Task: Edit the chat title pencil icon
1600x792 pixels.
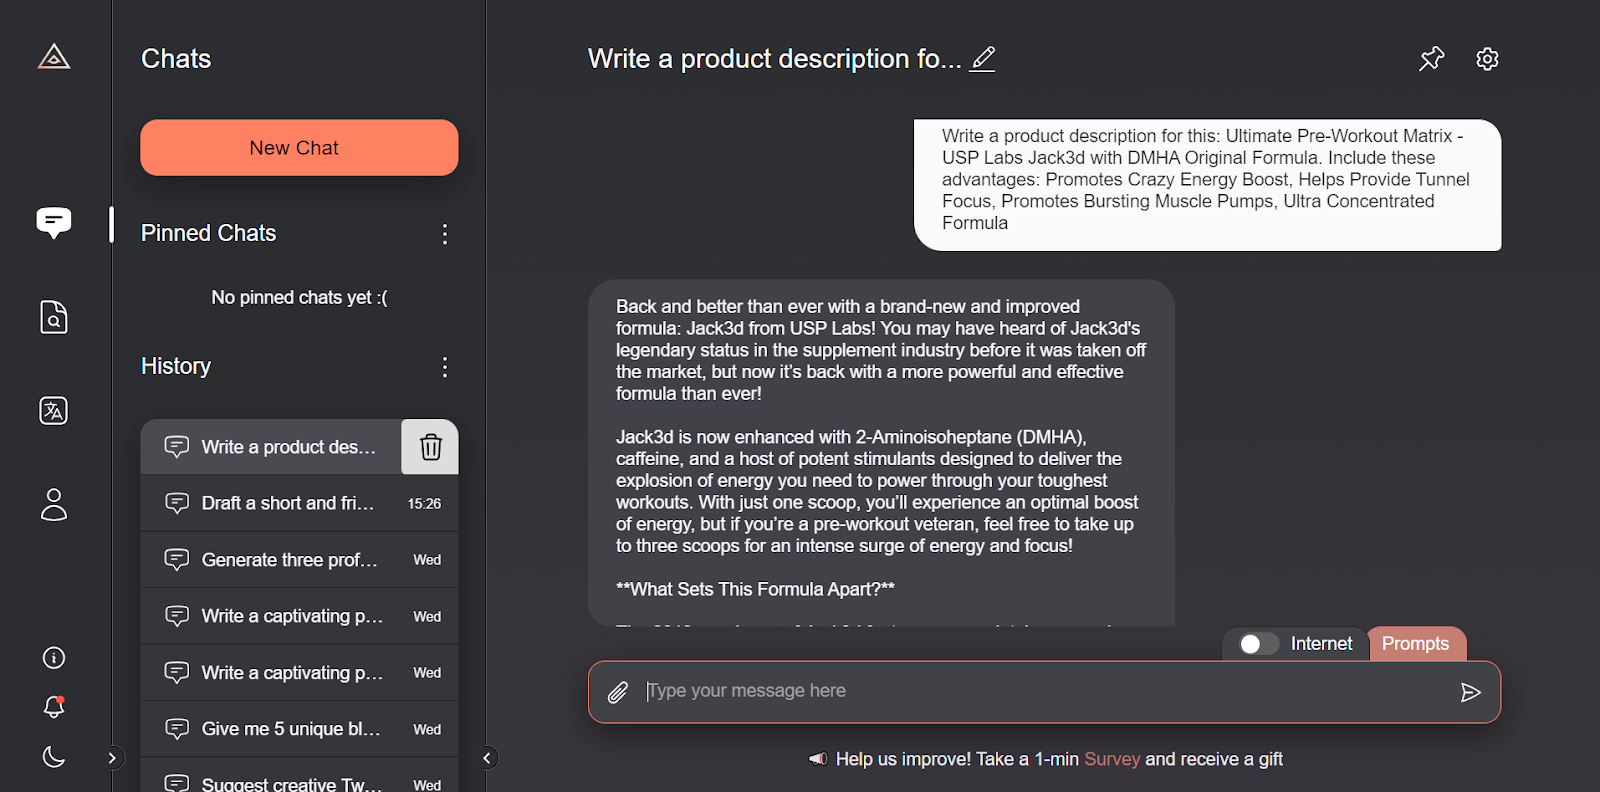Action: [x=983, y=59]
